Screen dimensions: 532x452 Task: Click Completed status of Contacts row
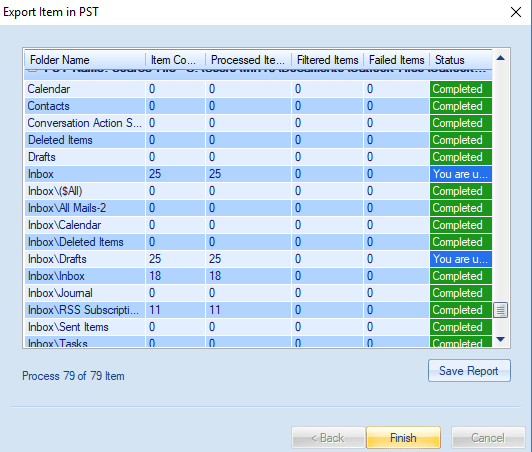461,106
